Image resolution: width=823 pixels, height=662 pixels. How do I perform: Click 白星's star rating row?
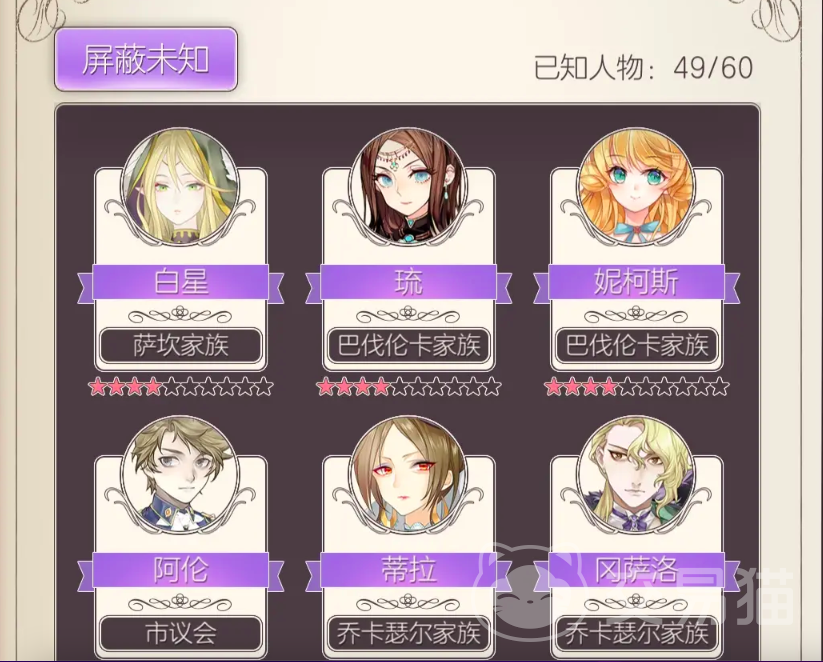coord(181,387)
